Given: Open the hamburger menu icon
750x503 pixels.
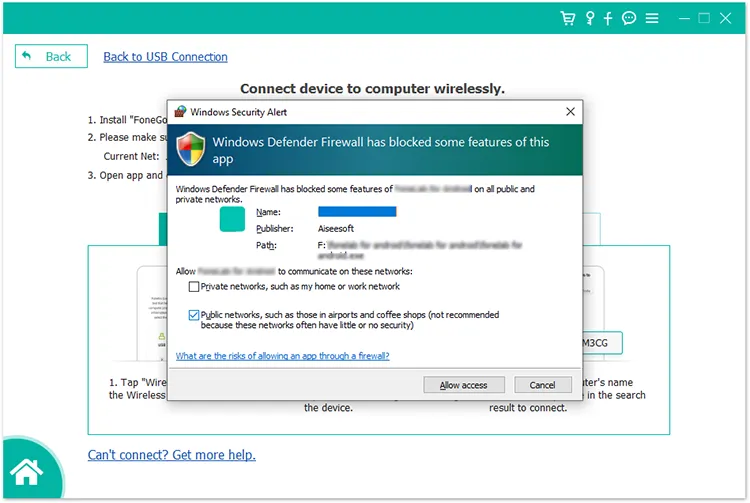Looking at the screenshot, I should pyautogui.click(x=652, y=18).
